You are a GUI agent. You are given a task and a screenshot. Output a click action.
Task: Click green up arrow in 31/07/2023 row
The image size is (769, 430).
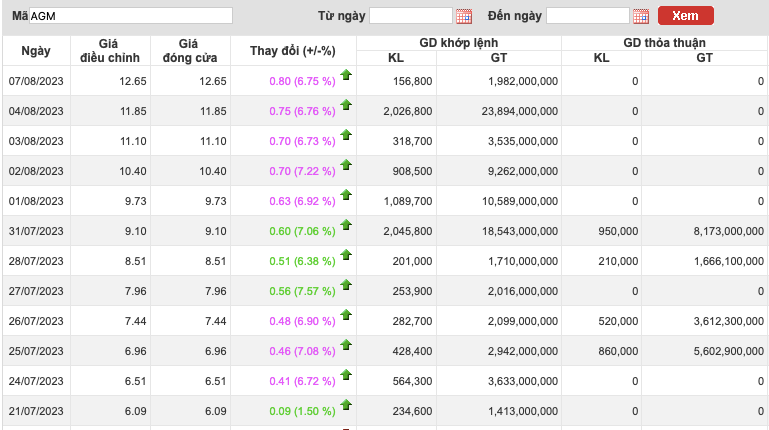(x=346, y=225)
